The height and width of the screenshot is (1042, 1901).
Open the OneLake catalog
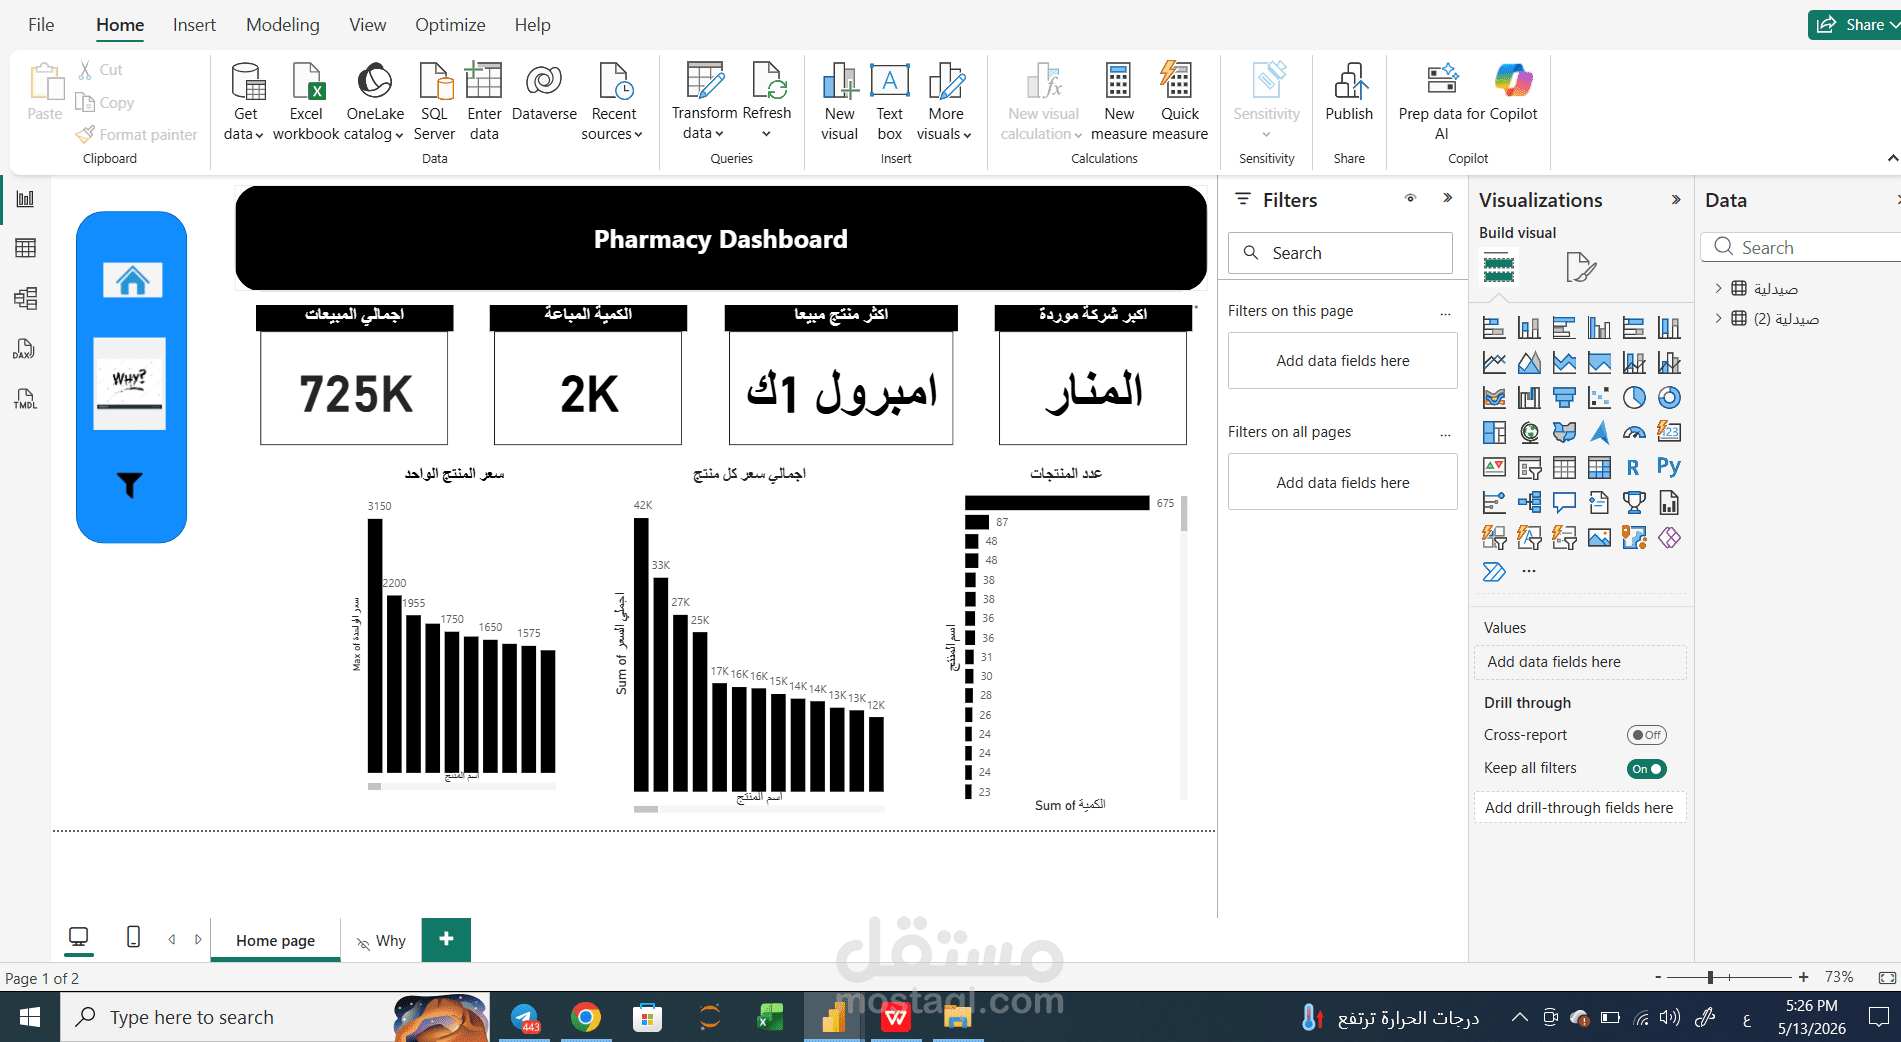click(x=374, y=101)
